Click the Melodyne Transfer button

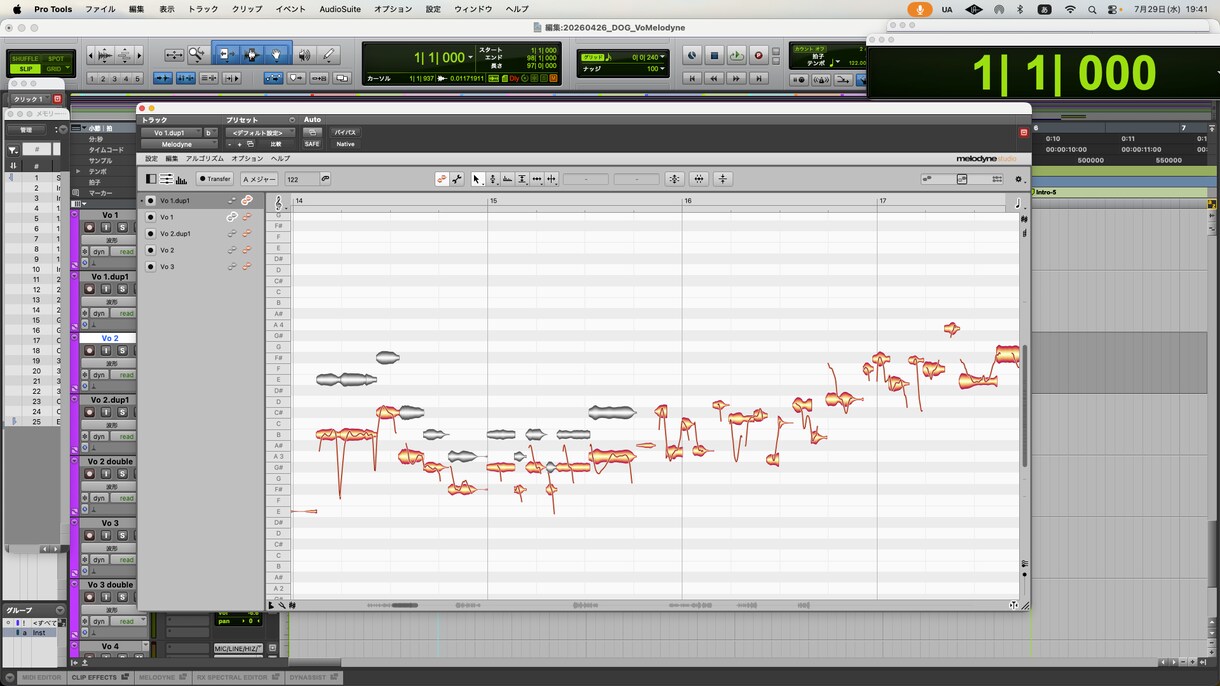[x=215, y=179]
